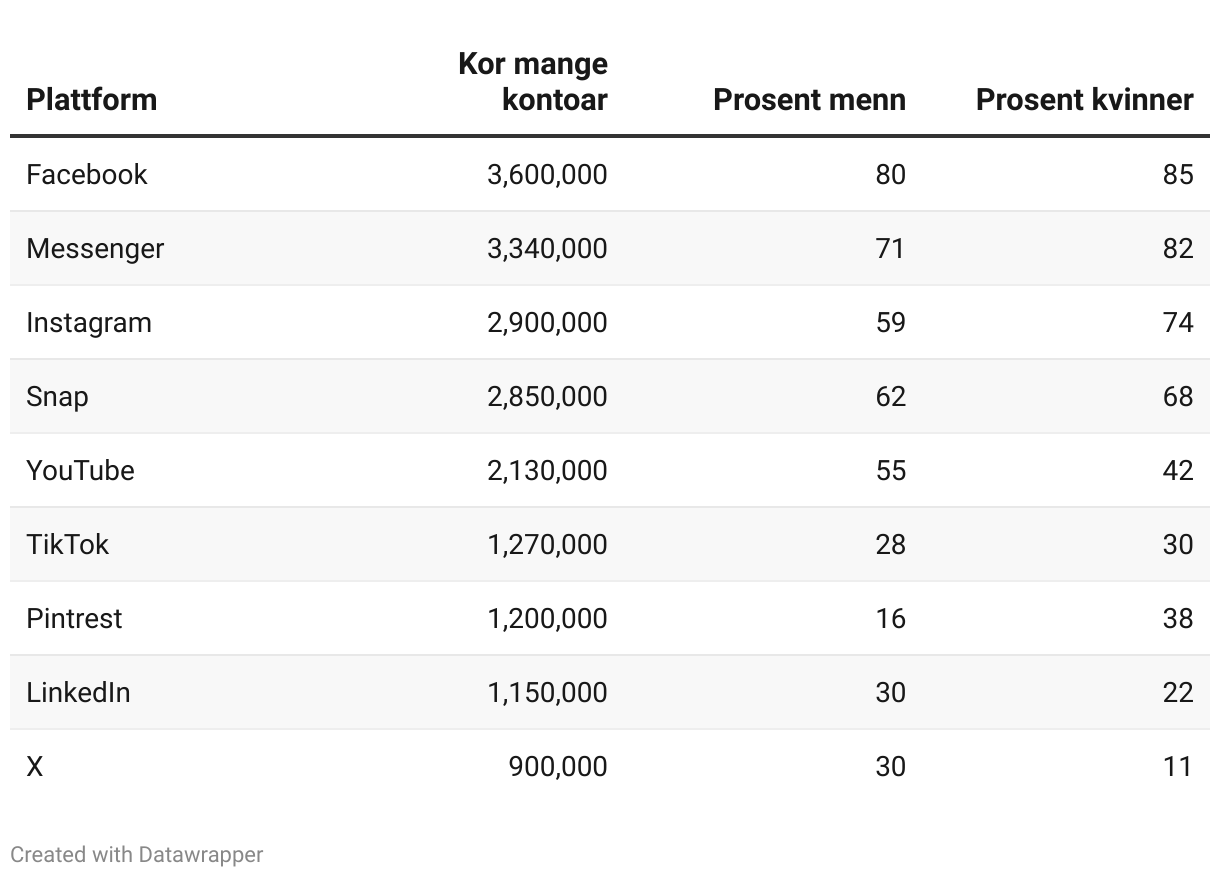Click TikTok's 1,270,000 accounts value
Screen dimensions: 1220x878
(x=547, y=545)
